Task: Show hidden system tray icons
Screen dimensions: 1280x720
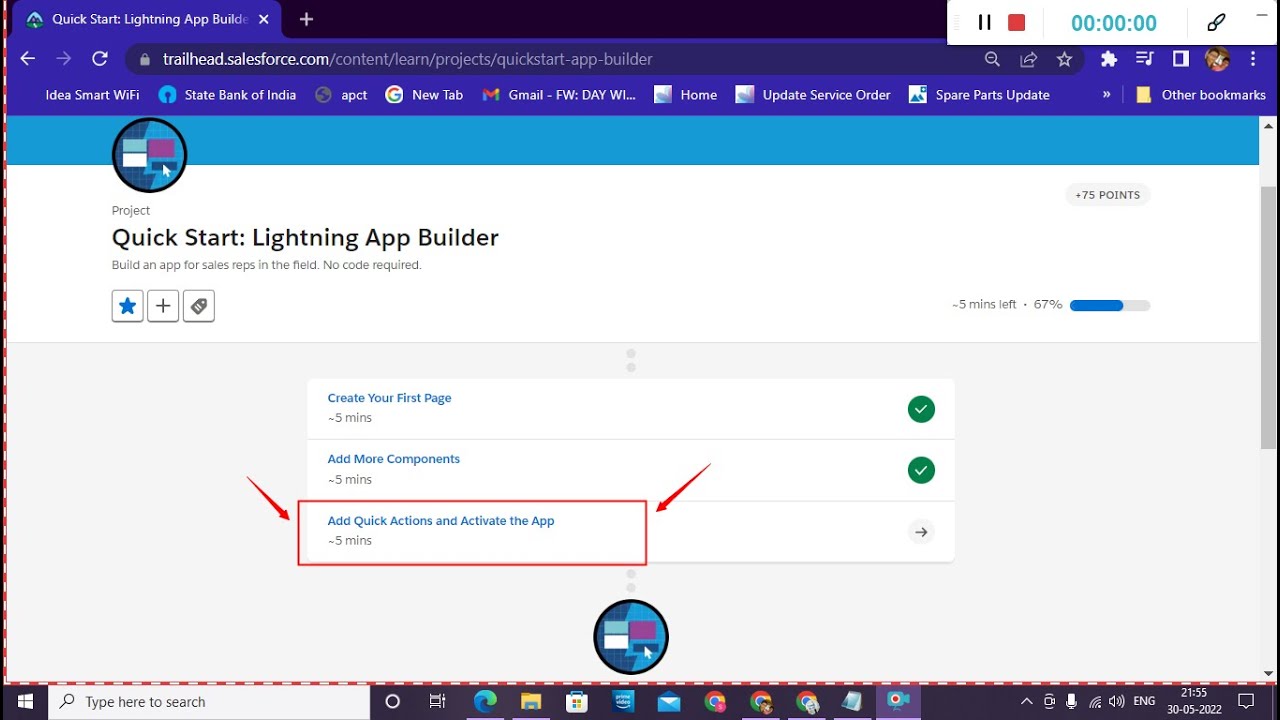Action: click(1026, 702)
